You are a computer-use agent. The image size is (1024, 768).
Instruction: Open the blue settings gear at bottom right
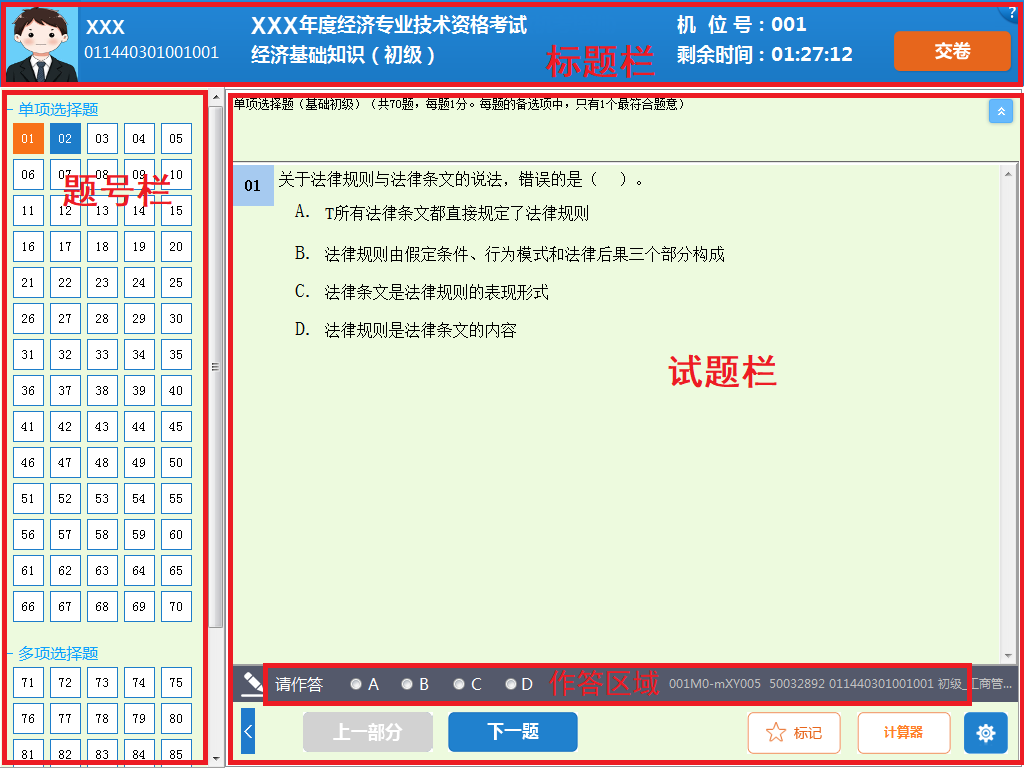(986, 732)
